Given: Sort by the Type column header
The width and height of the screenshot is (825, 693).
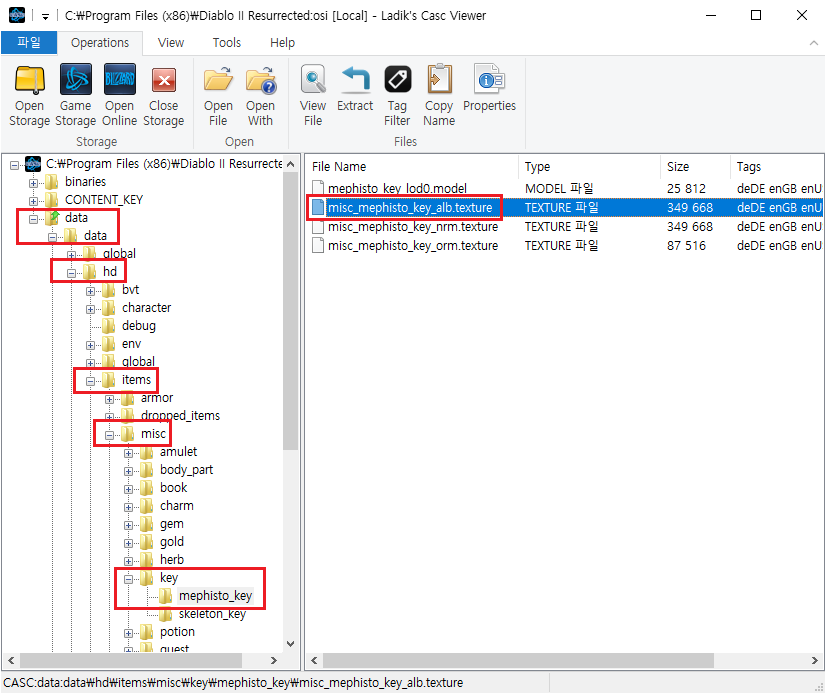Looking at the screenshot, I should tap(590, 167).
